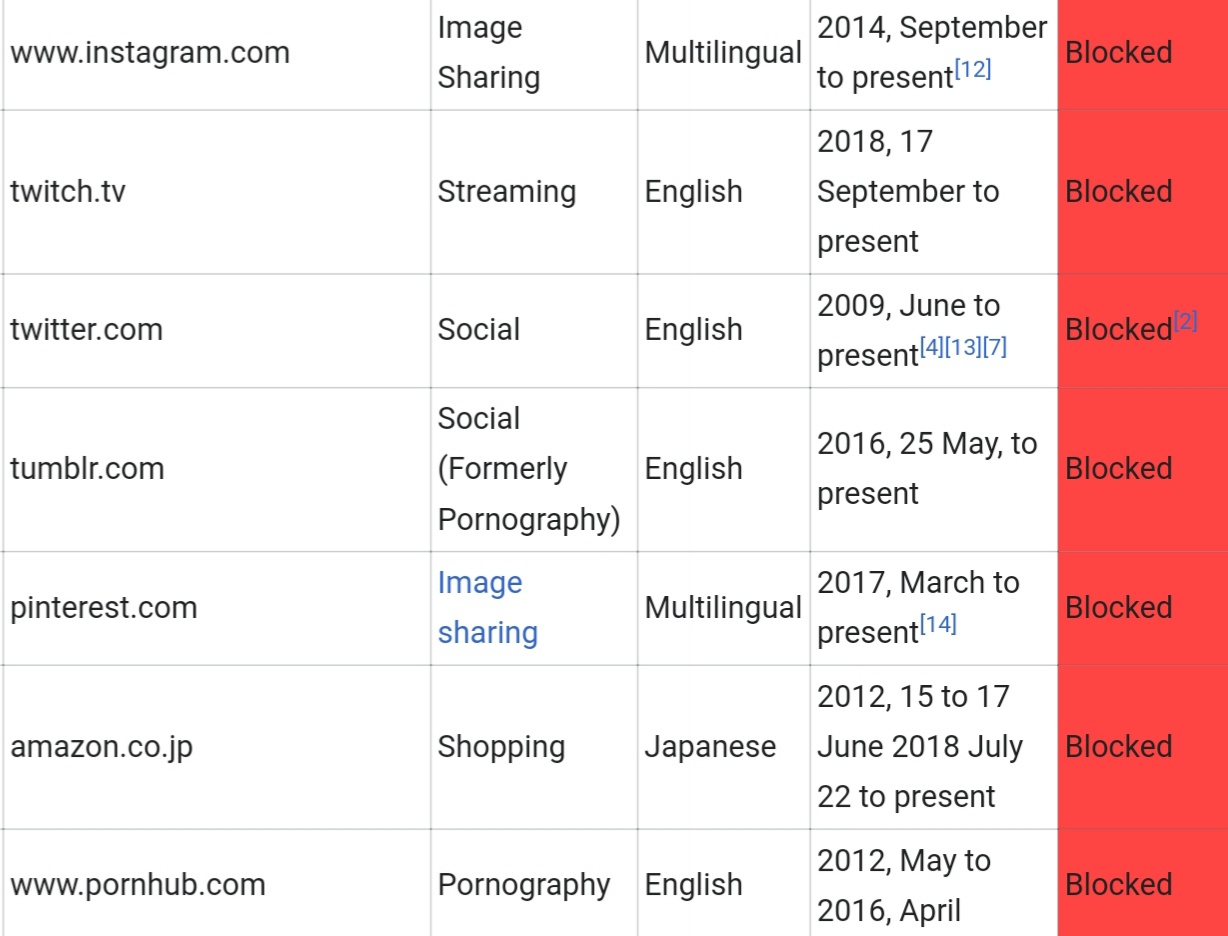Click the red Blocked cell for tumblr.com
The image size is (1228, 936).
point(1143,470)
